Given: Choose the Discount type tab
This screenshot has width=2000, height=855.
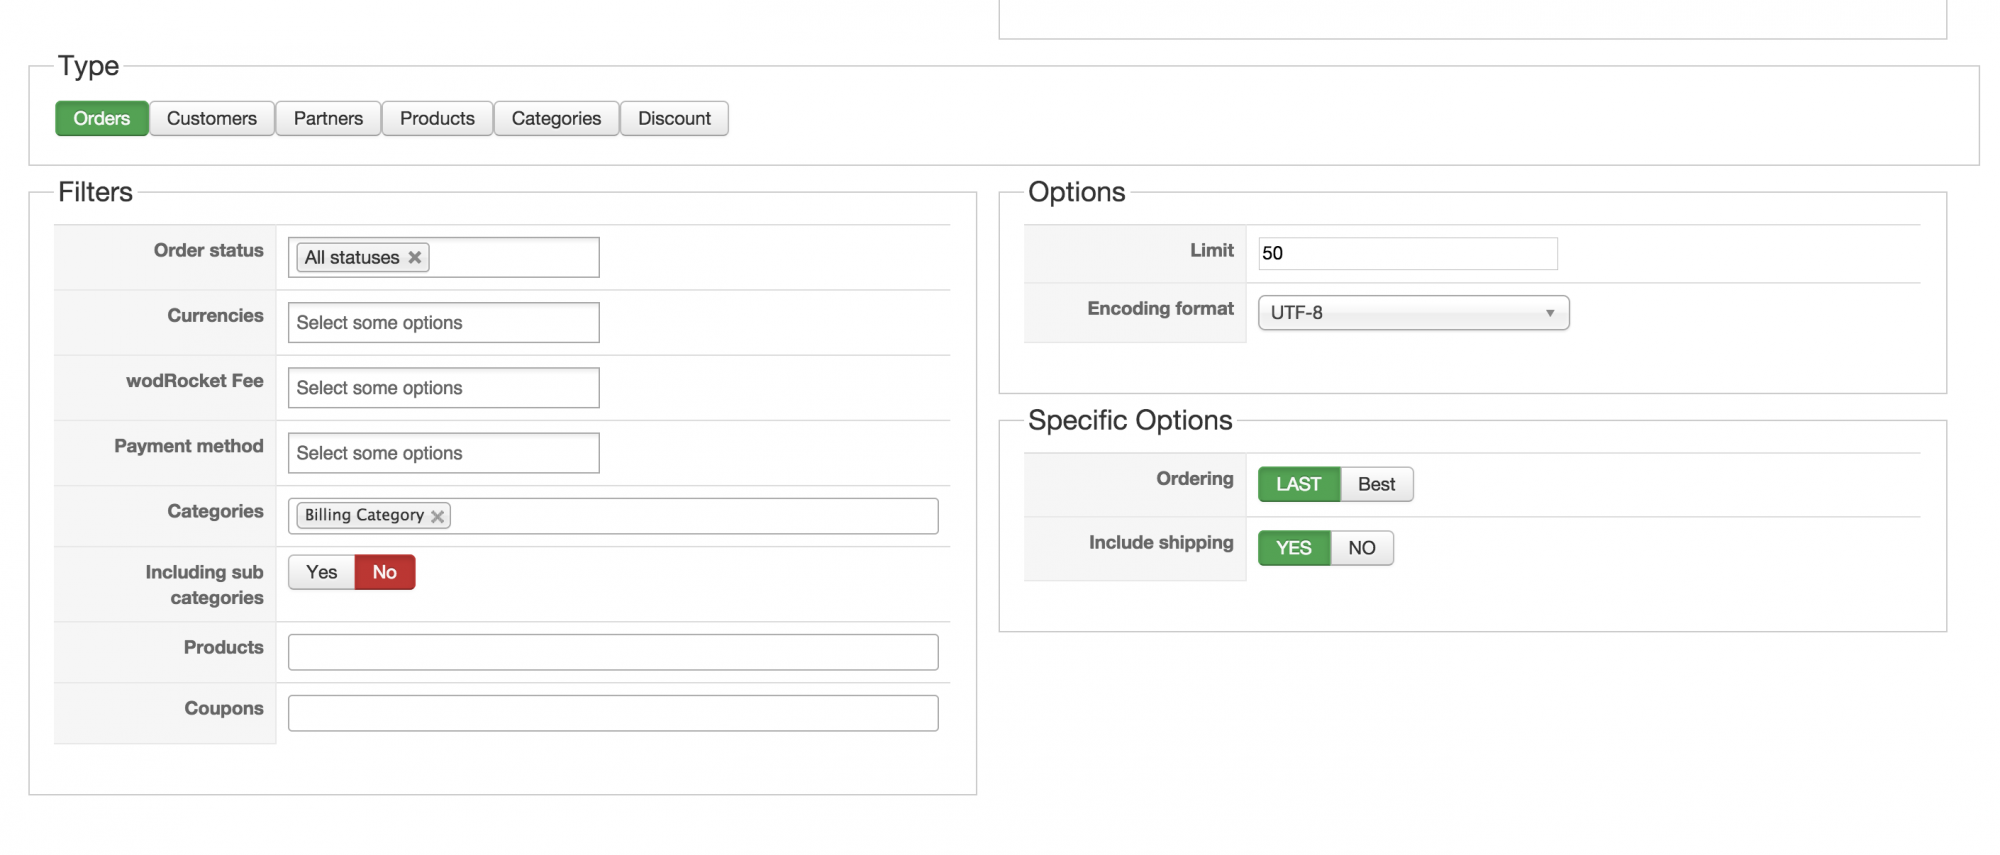Looking at the screenshot, I should pos(674,118).
